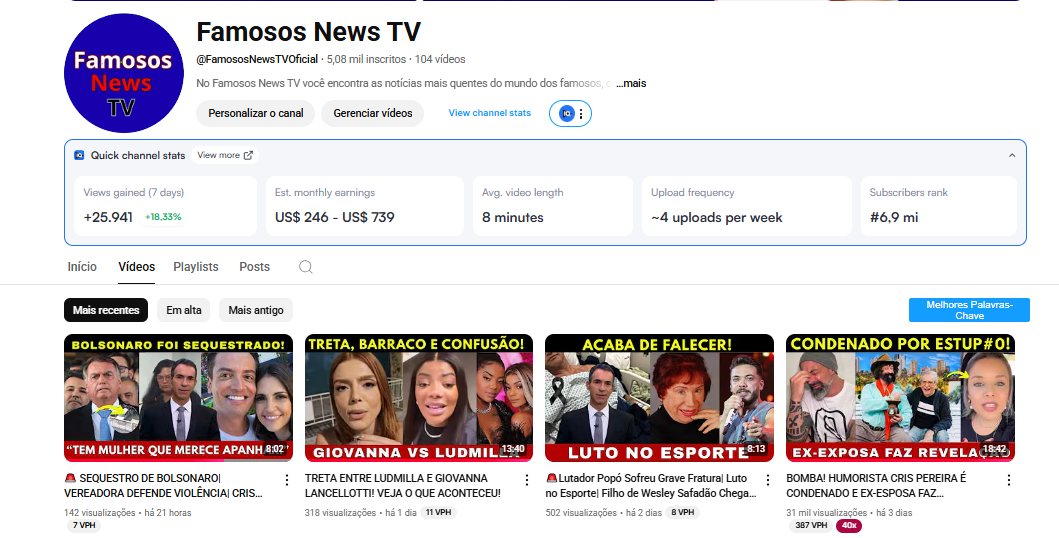Screen dimensions: 1059x538
Task: Click the 11 VPH badge
Action: pos(438,513)
